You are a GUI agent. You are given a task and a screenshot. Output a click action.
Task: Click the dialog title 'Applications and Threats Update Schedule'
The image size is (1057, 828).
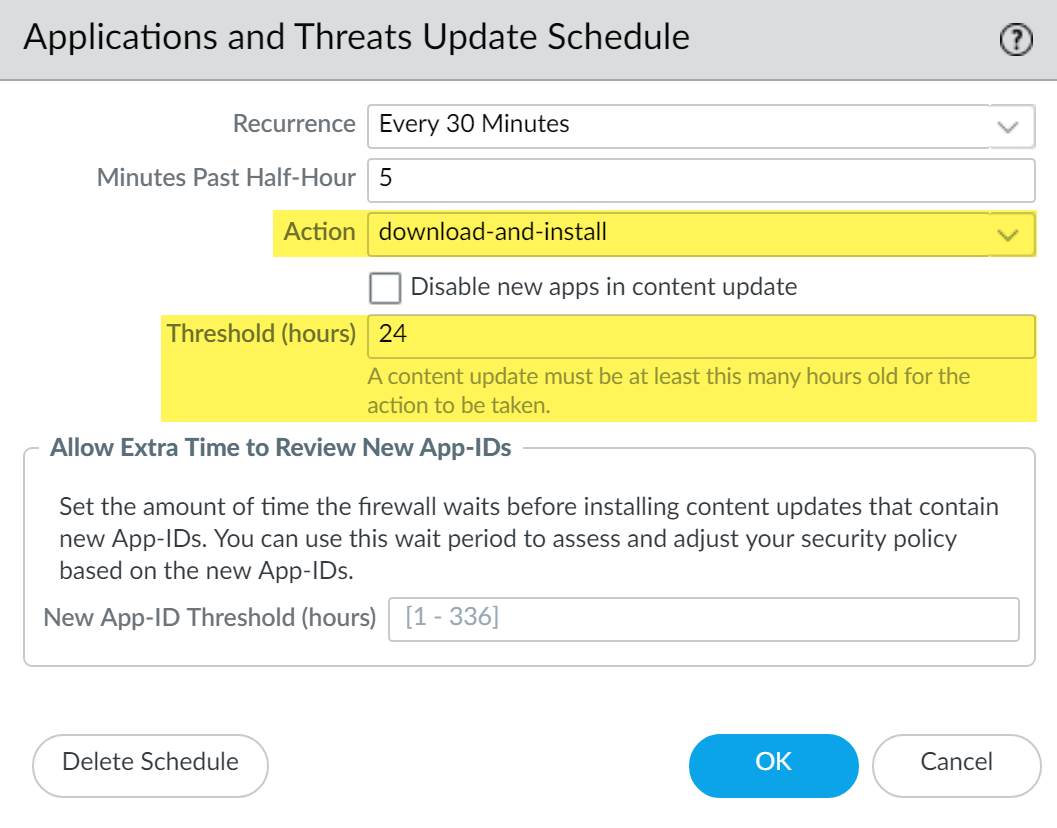click(356, 38)
